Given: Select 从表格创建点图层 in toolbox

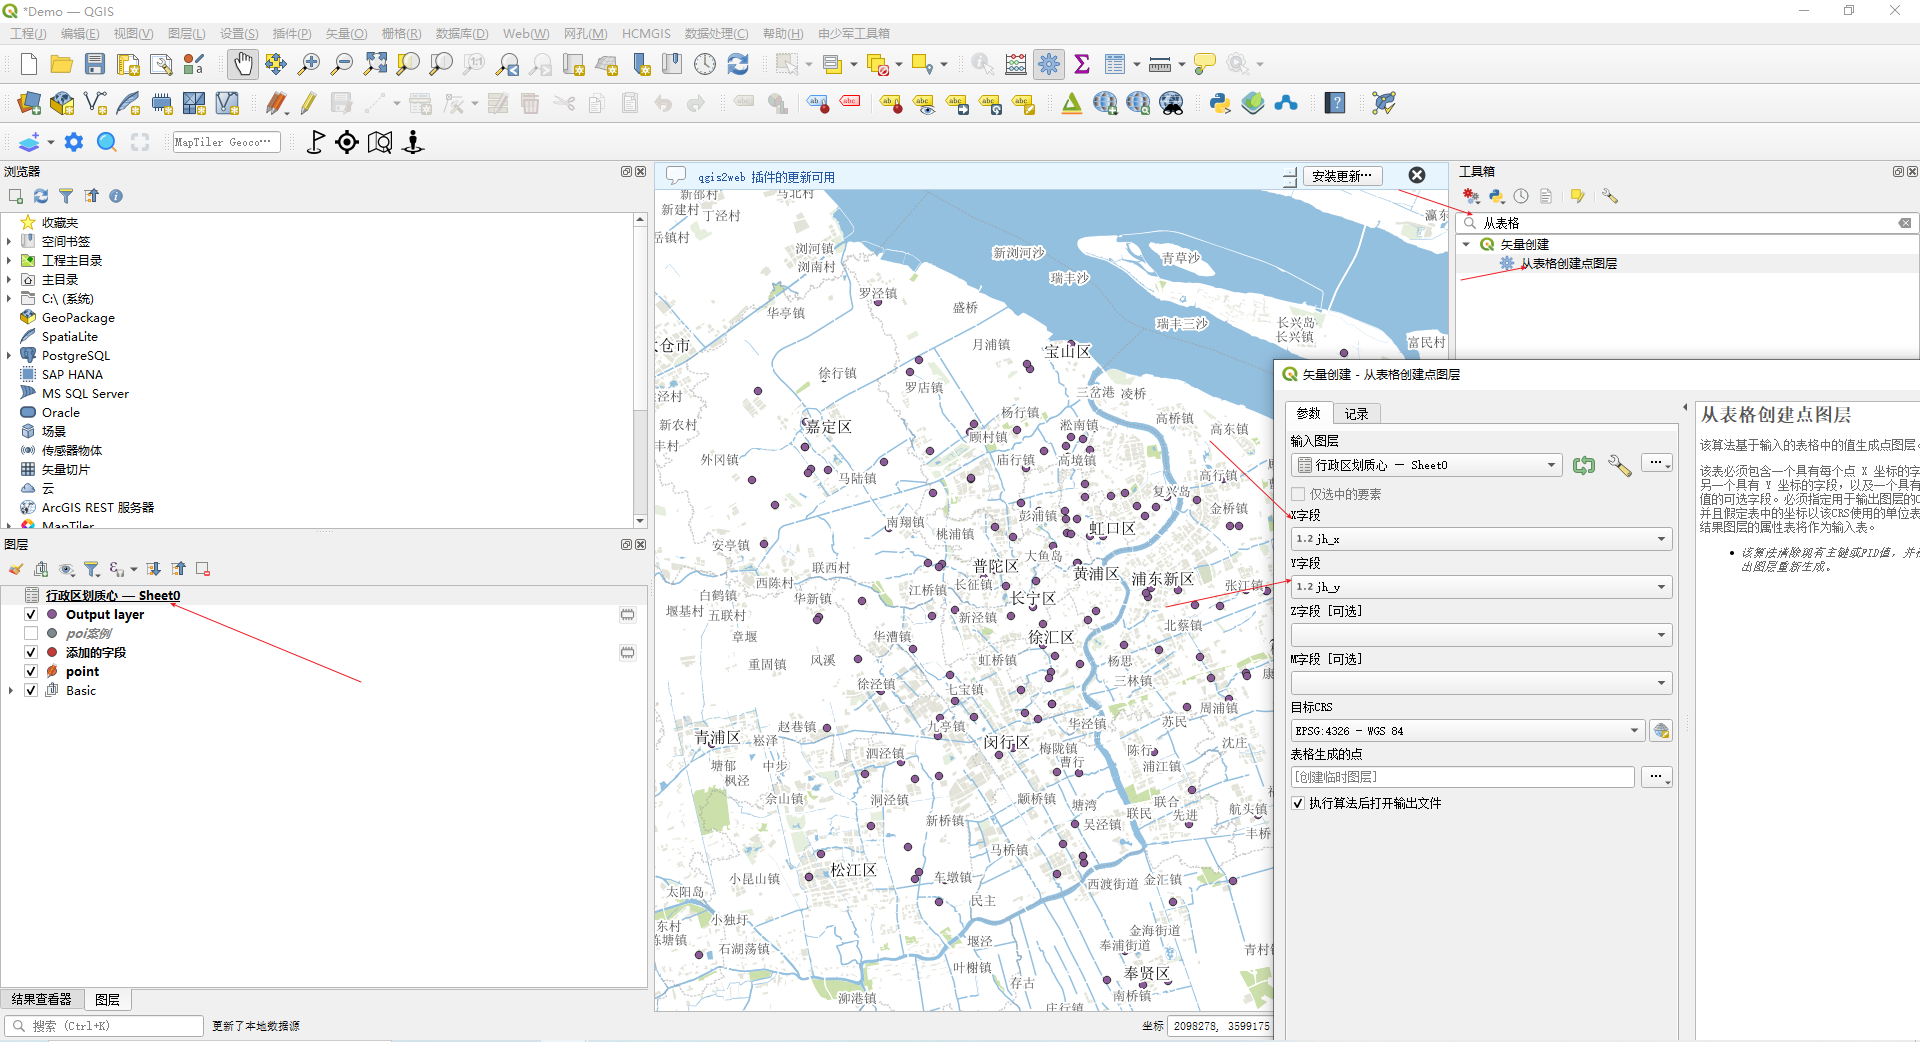Looking at the screenshot, I should [1568, 264].
